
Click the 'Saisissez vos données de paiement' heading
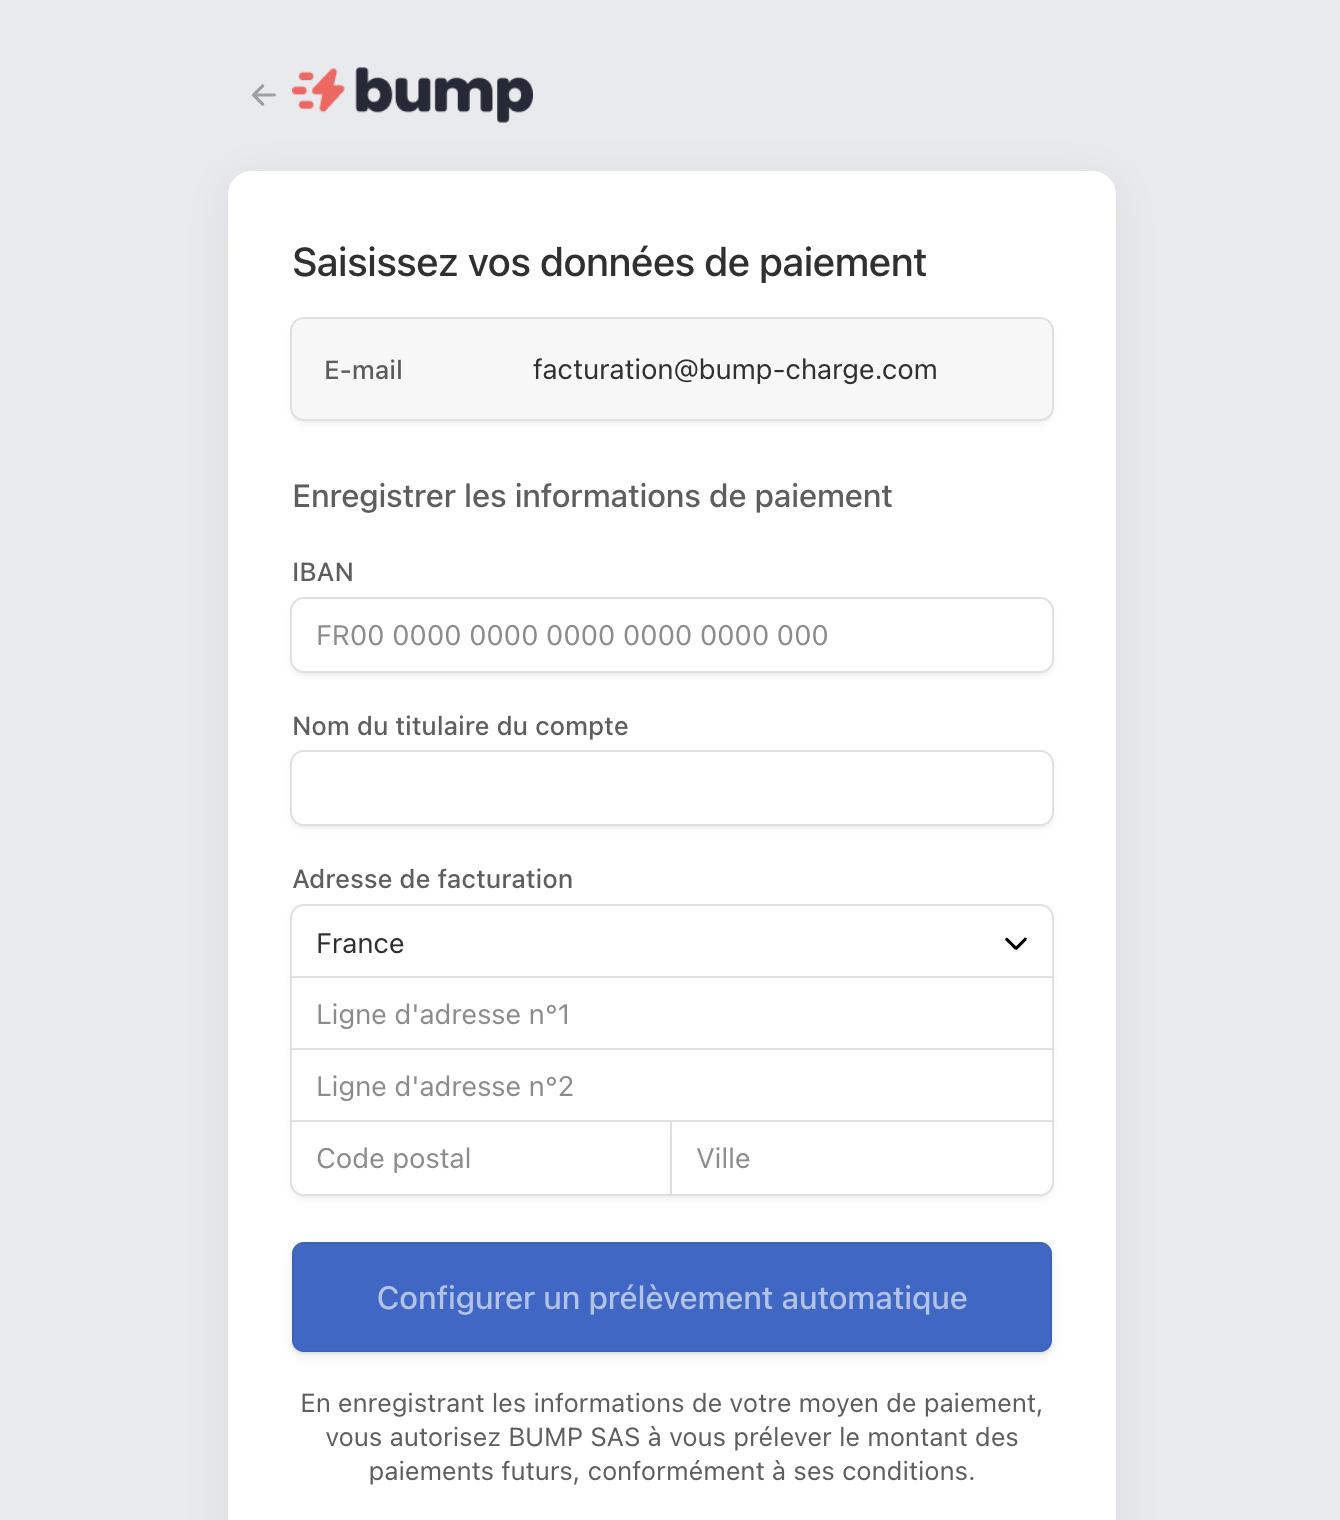[609, 263]
